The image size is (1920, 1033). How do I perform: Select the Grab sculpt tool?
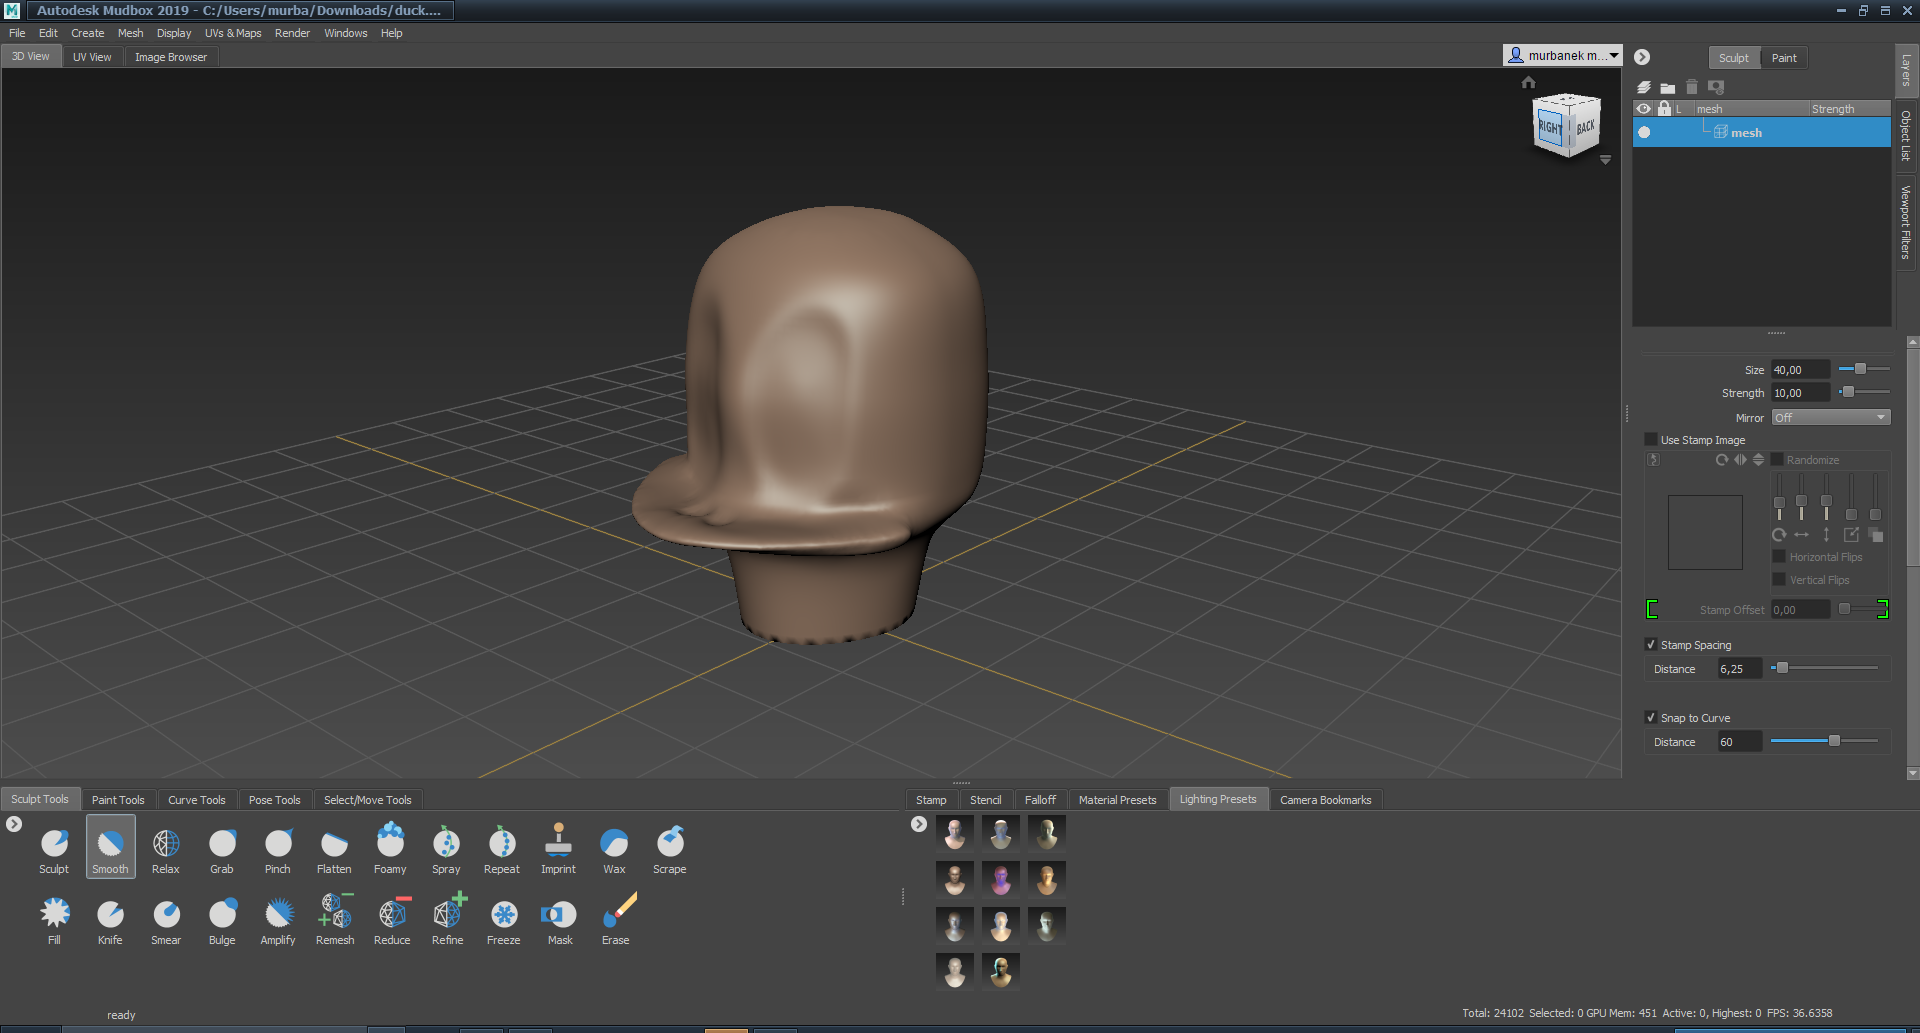(222, 846)
